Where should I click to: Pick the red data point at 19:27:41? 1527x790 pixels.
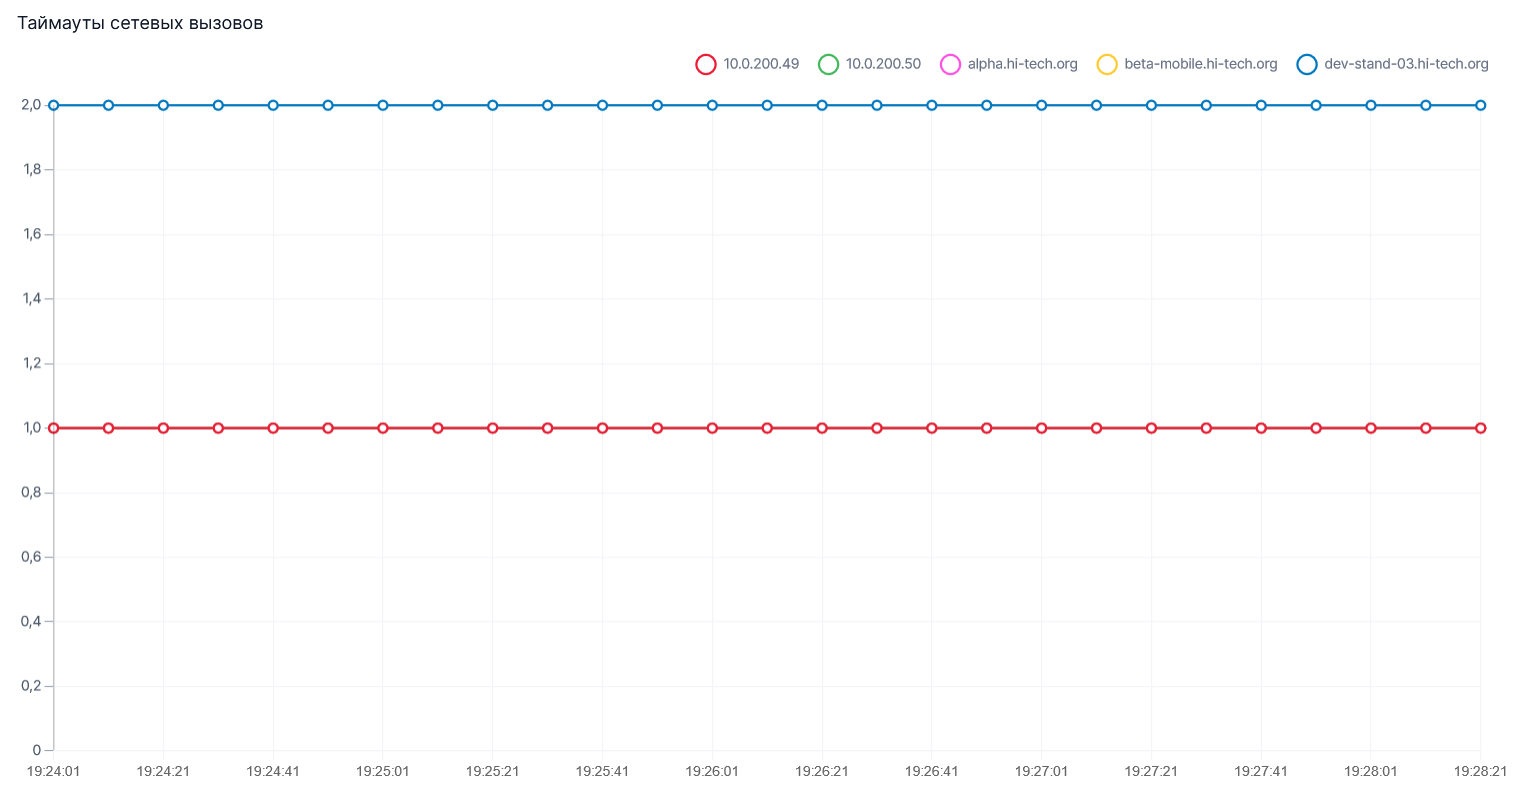1261,428
